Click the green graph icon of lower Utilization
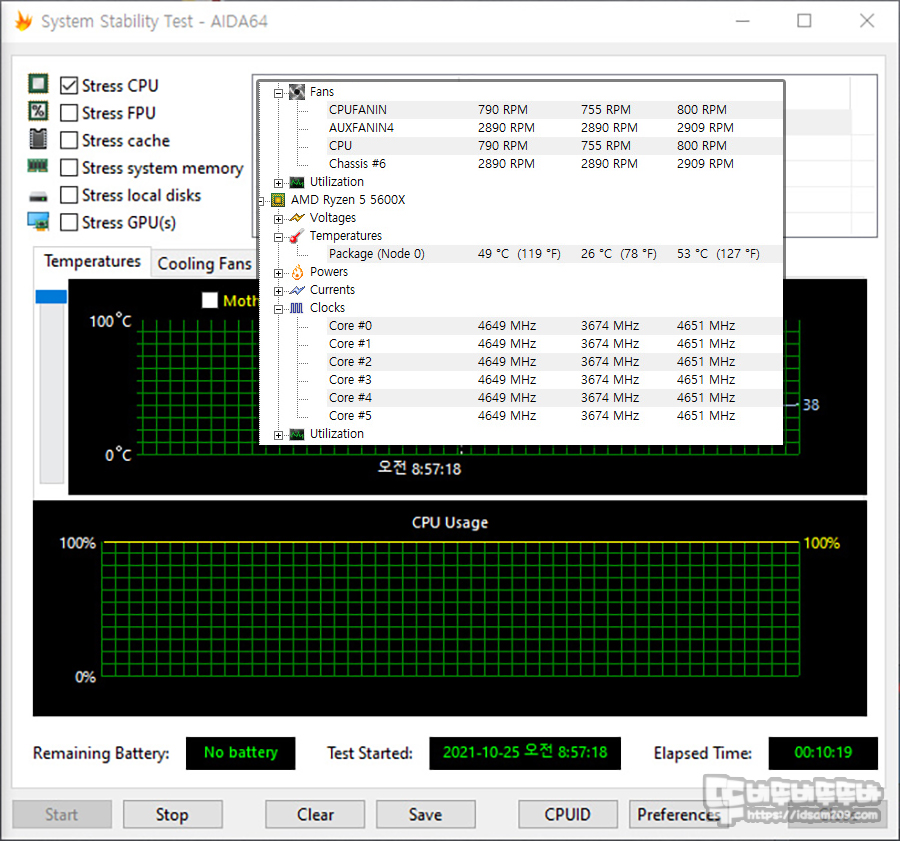The image size is (900, 841). click(297, 435)
